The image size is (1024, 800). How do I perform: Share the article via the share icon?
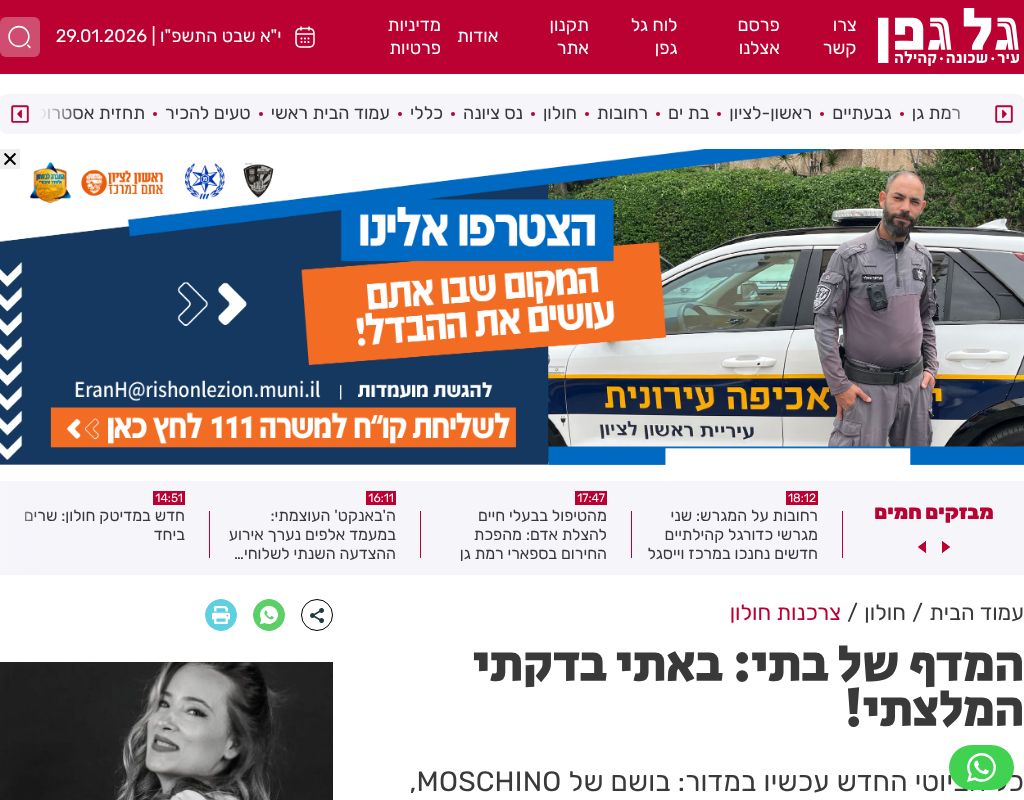pos(317,615)
